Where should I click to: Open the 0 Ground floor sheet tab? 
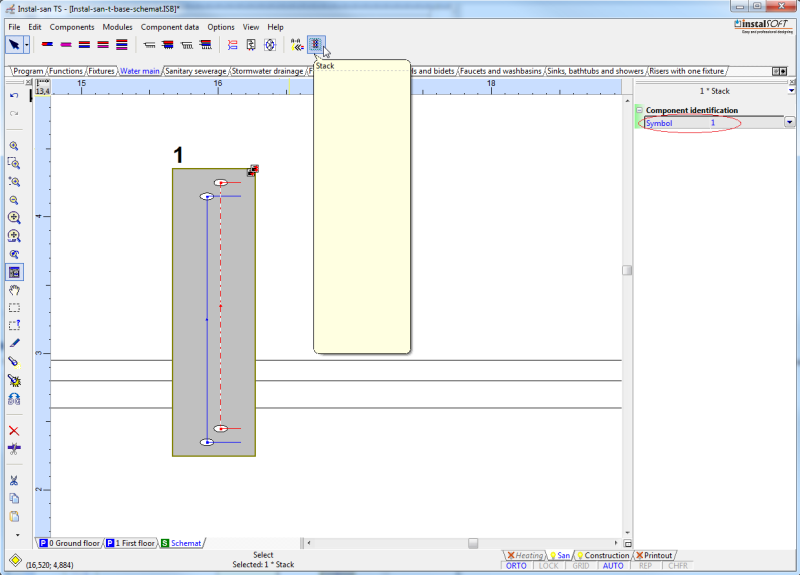[69, 543]
